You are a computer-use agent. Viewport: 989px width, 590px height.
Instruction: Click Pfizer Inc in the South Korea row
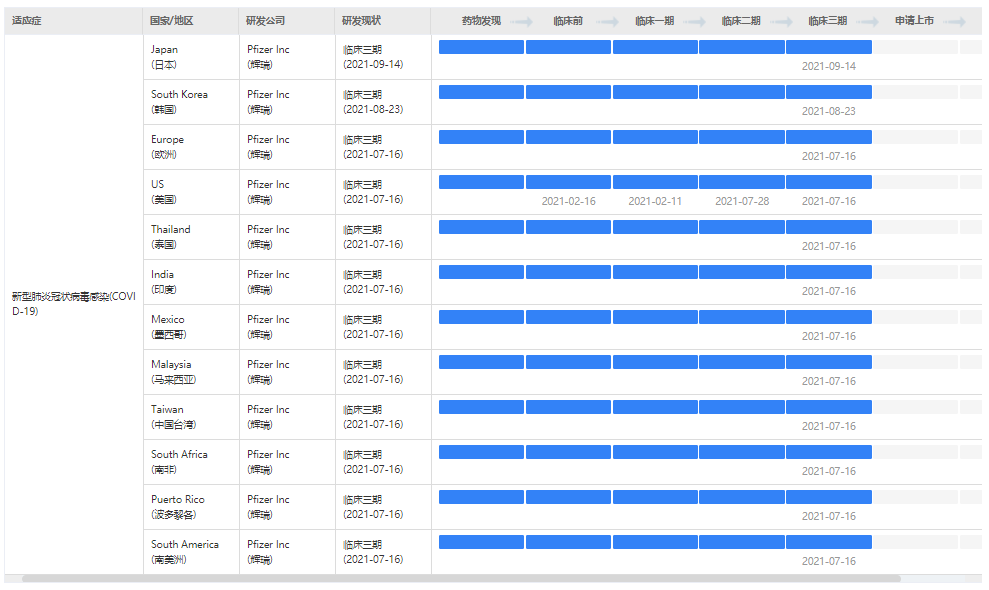(x=268, y=94)
